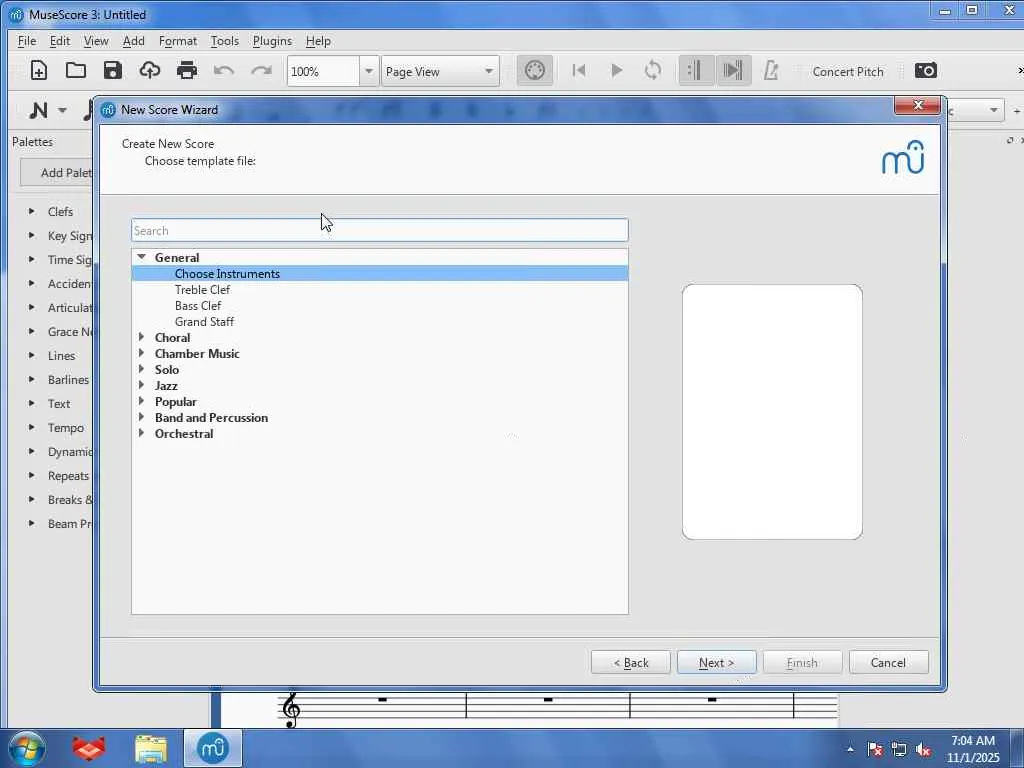The image size is (1024, 768).
Task: Open the Add menu
Action: 133,40
